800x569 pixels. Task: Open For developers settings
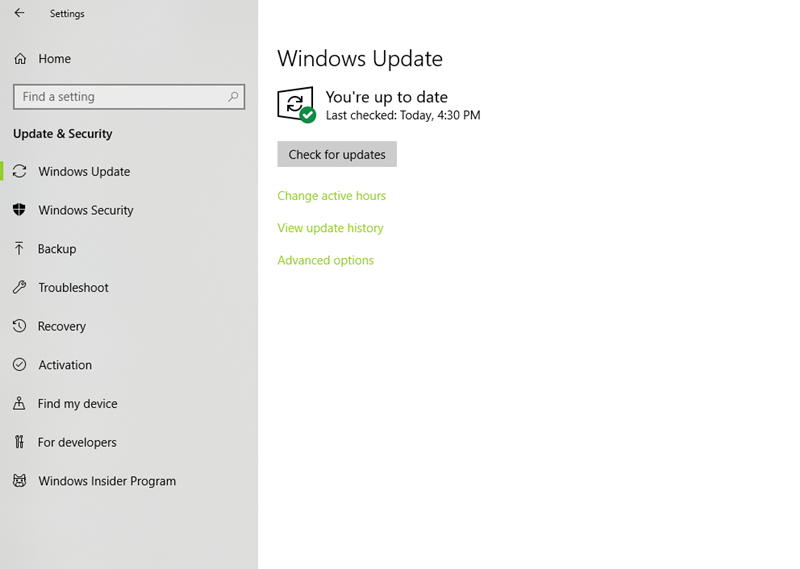click(129, 442)
